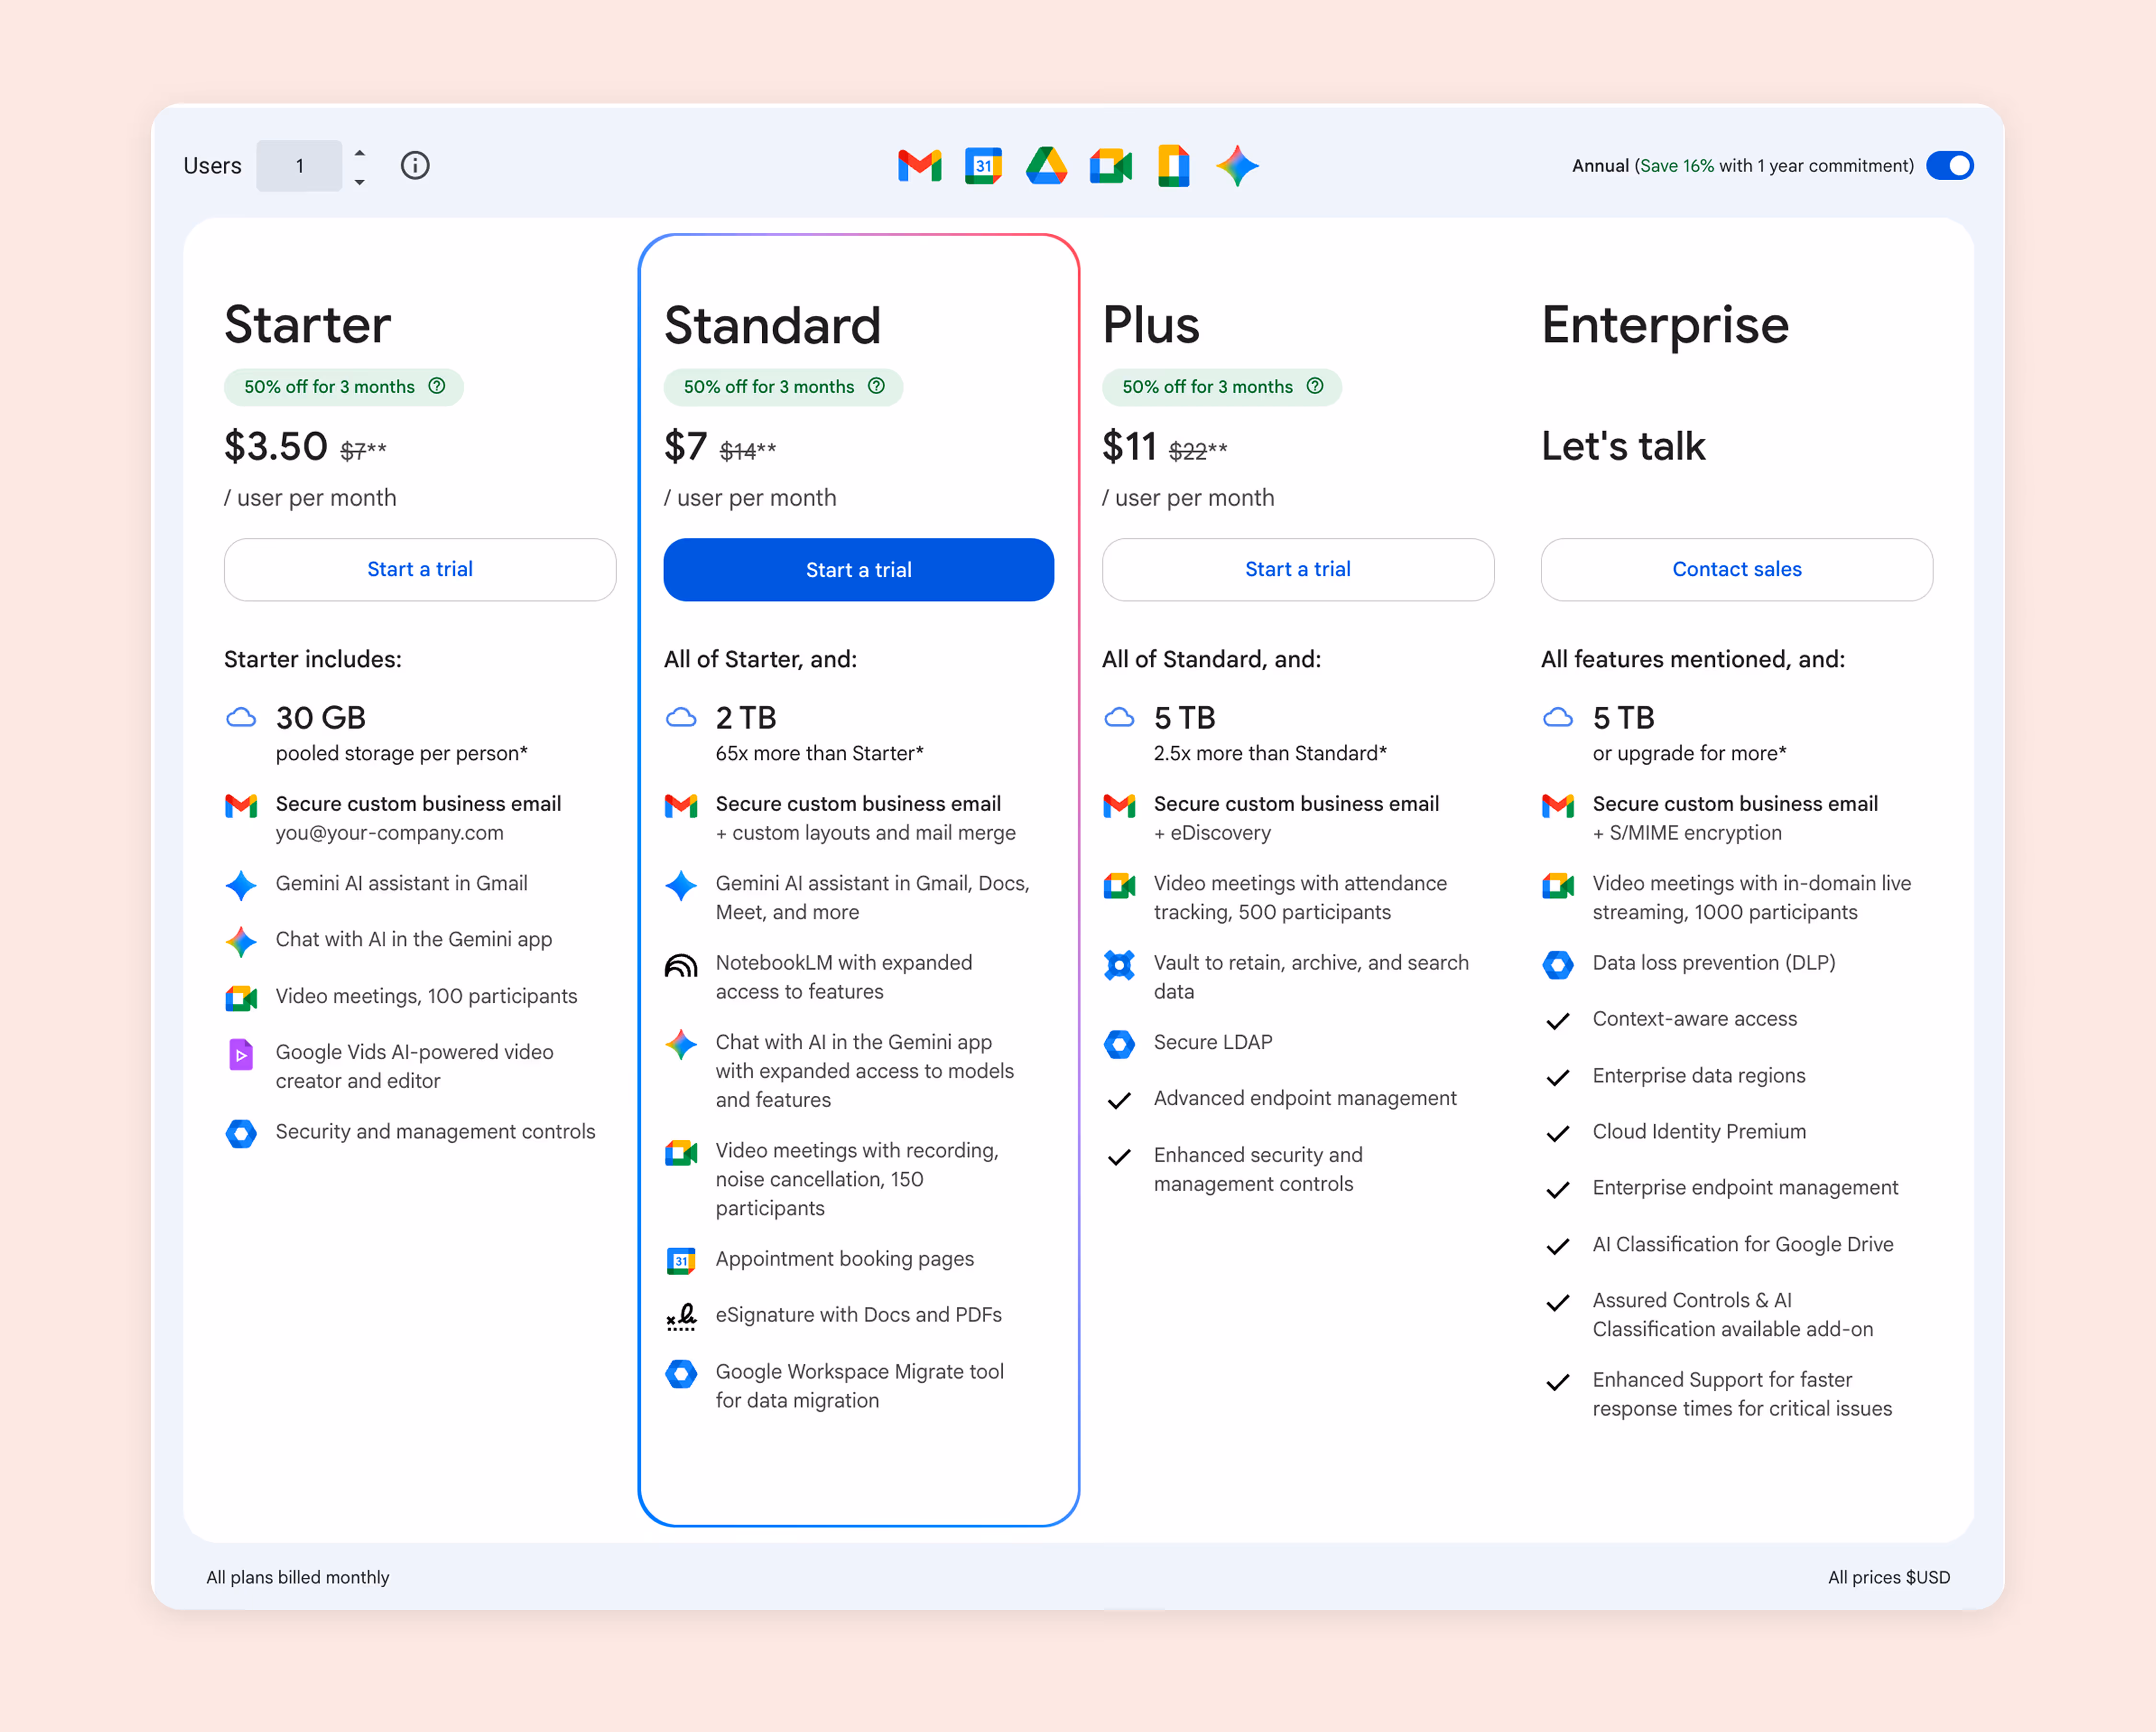Click the Gmail icon in the top app row
This screenshot has width=2156, height=1732.
pos(919,166)
